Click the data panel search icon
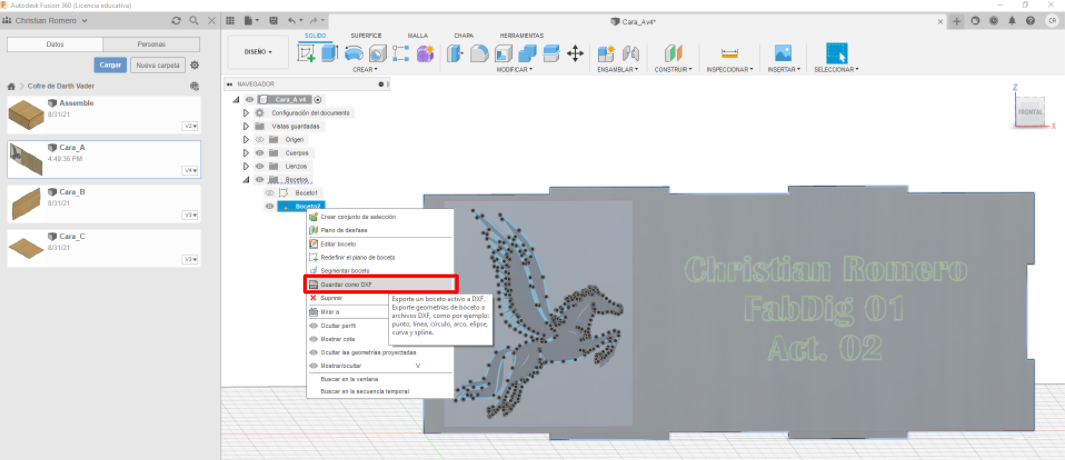Image resolution: width=1065 pixels, height=460 pixels. (x=194, y=21)
